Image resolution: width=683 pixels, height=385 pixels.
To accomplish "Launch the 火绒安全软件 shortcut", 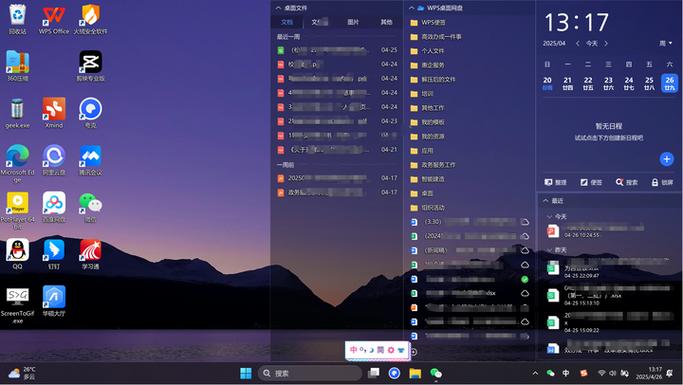I will [90, 19].
